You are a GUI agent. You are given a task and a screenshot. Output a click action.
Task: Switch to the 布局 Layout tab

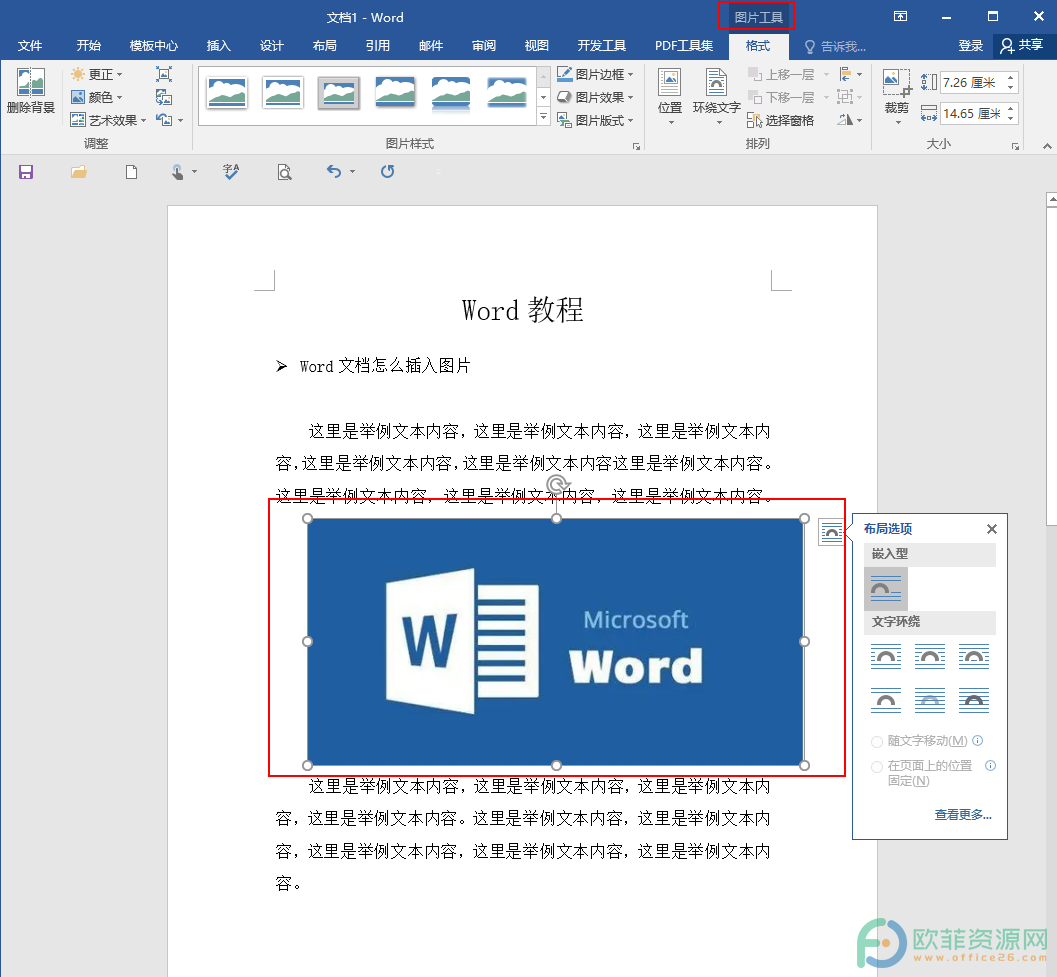(324, 45)
